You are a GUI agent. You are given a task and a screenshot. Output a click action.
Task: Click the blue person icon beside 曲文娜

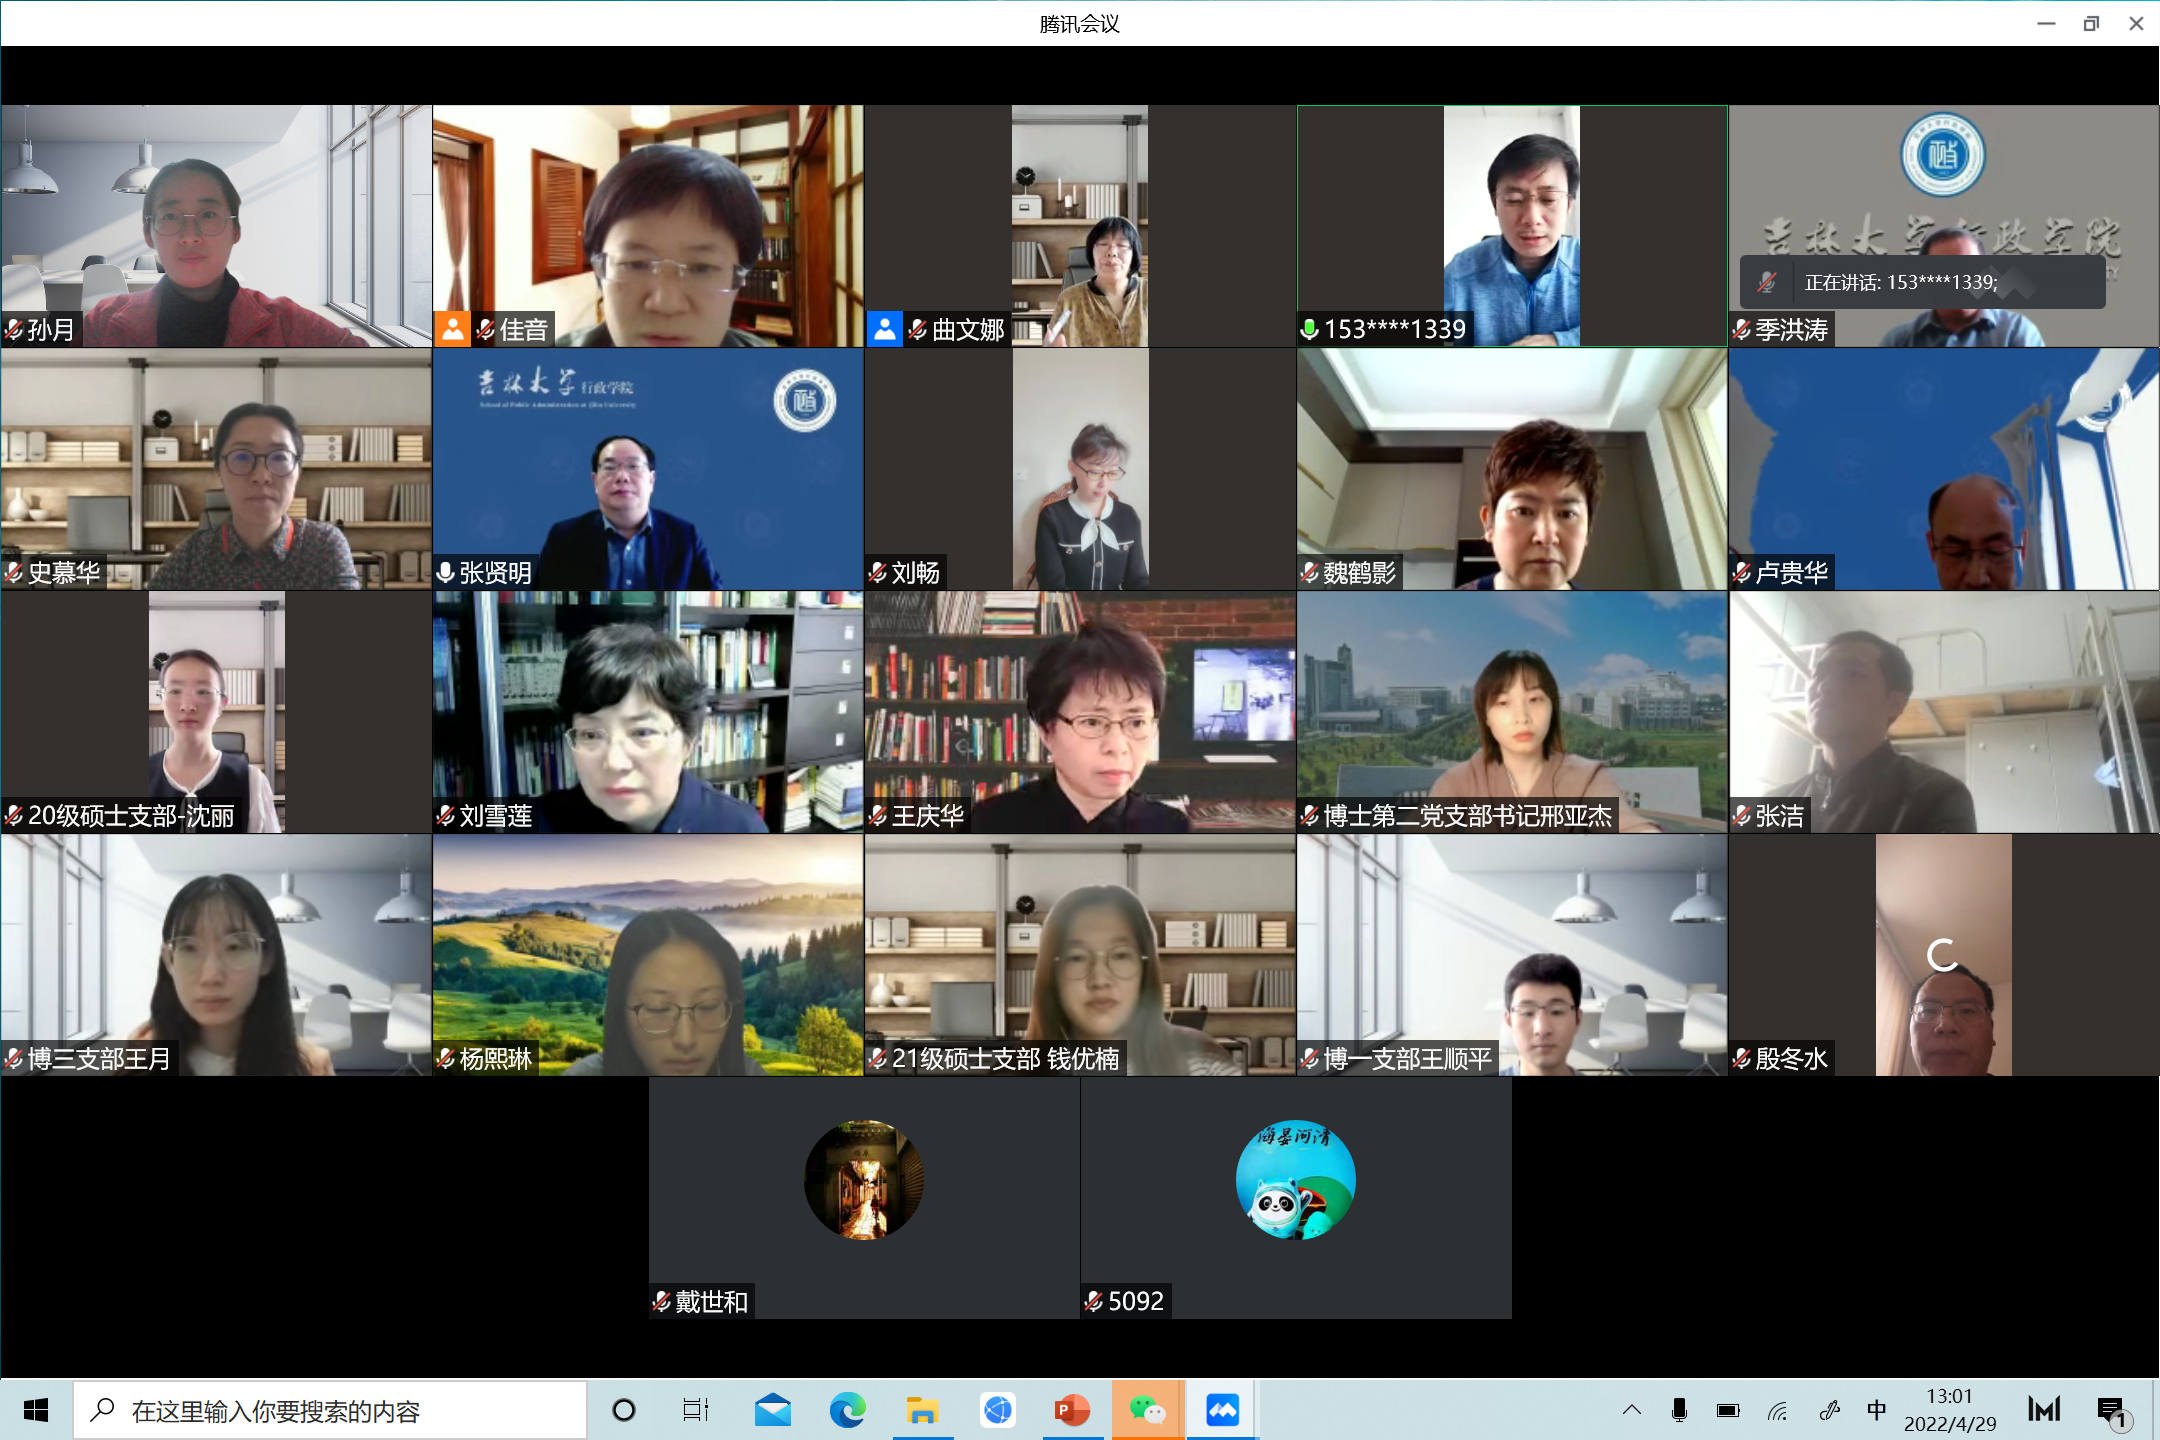tap(884, 329)
